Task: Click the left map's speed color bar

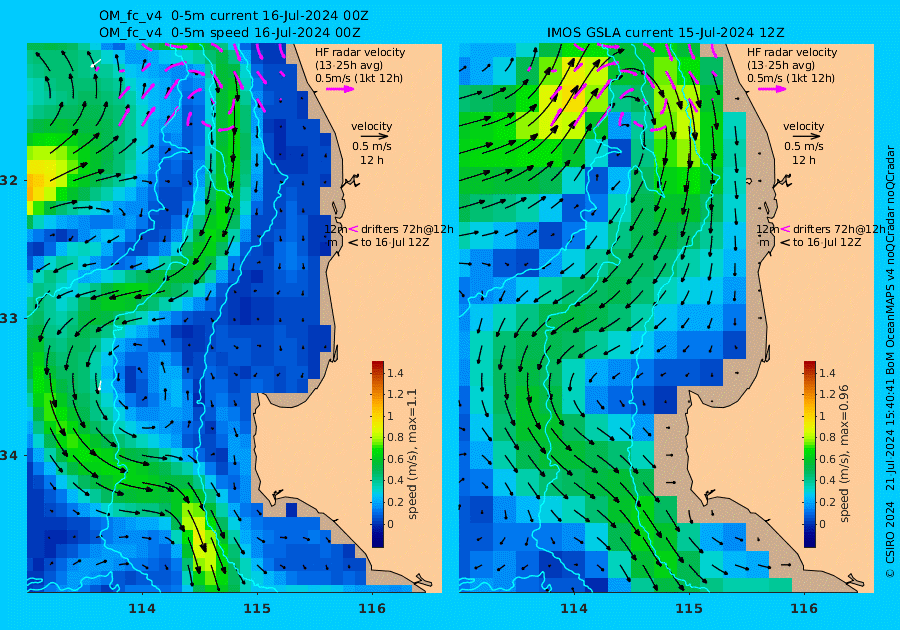Action: click(x=378, y=454)
